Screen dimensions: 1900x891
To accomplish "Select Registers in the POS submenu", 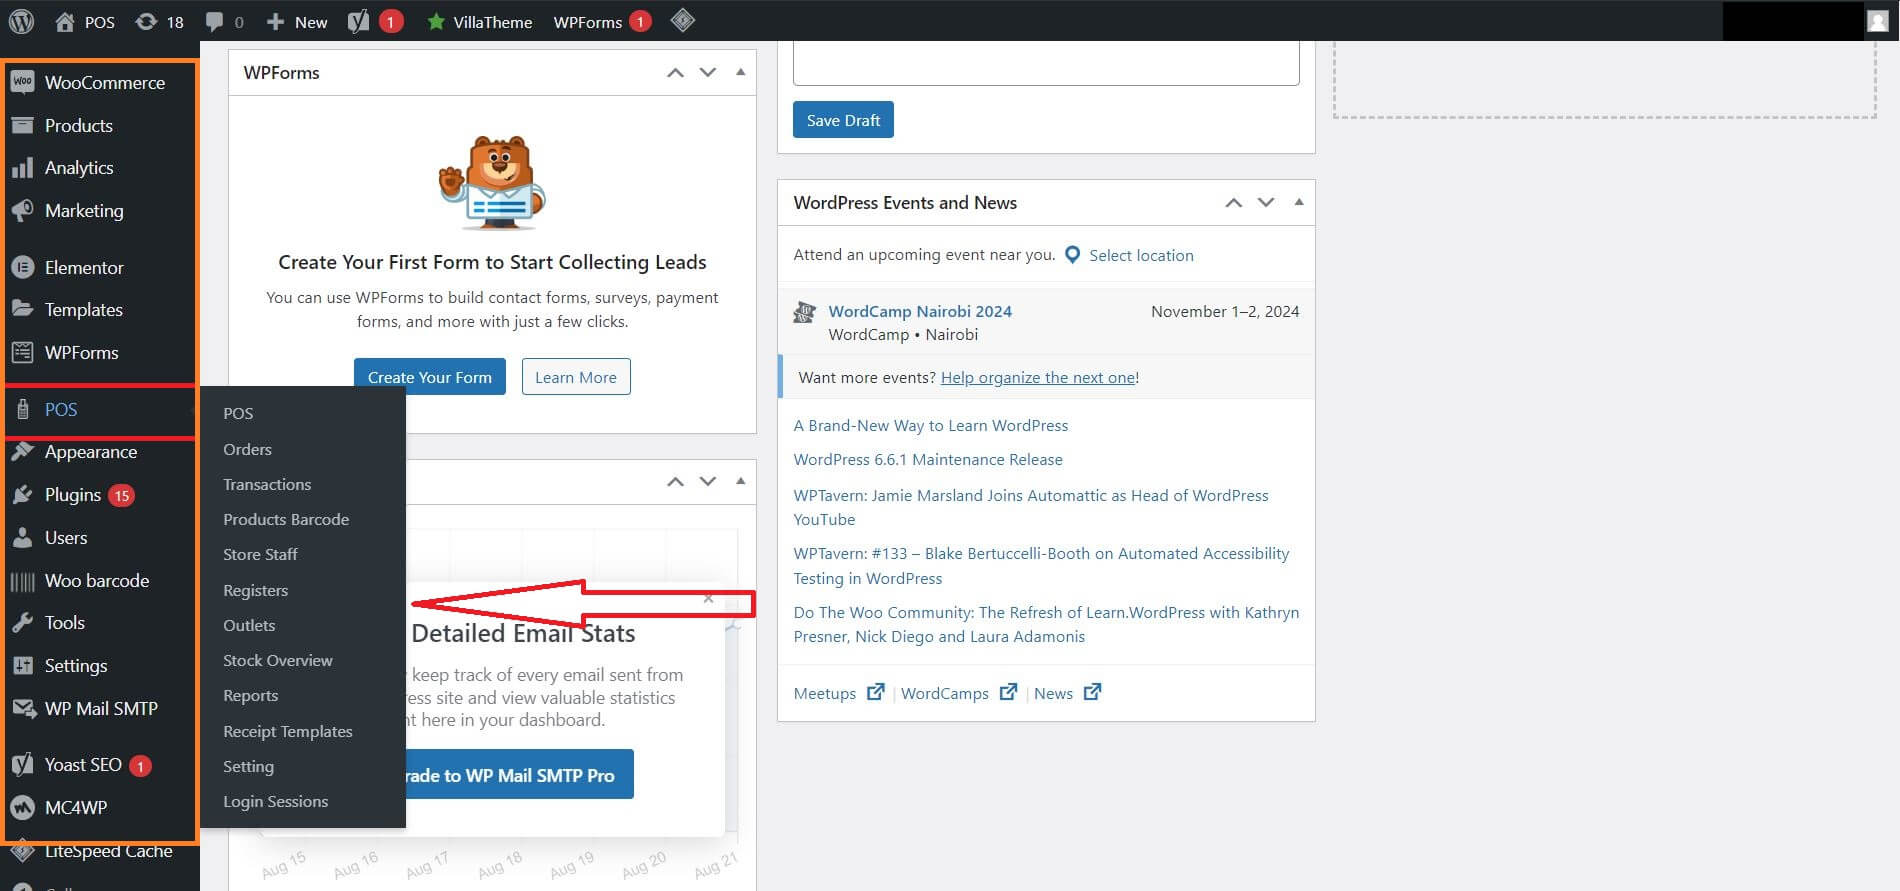I will tap(255, 590).
